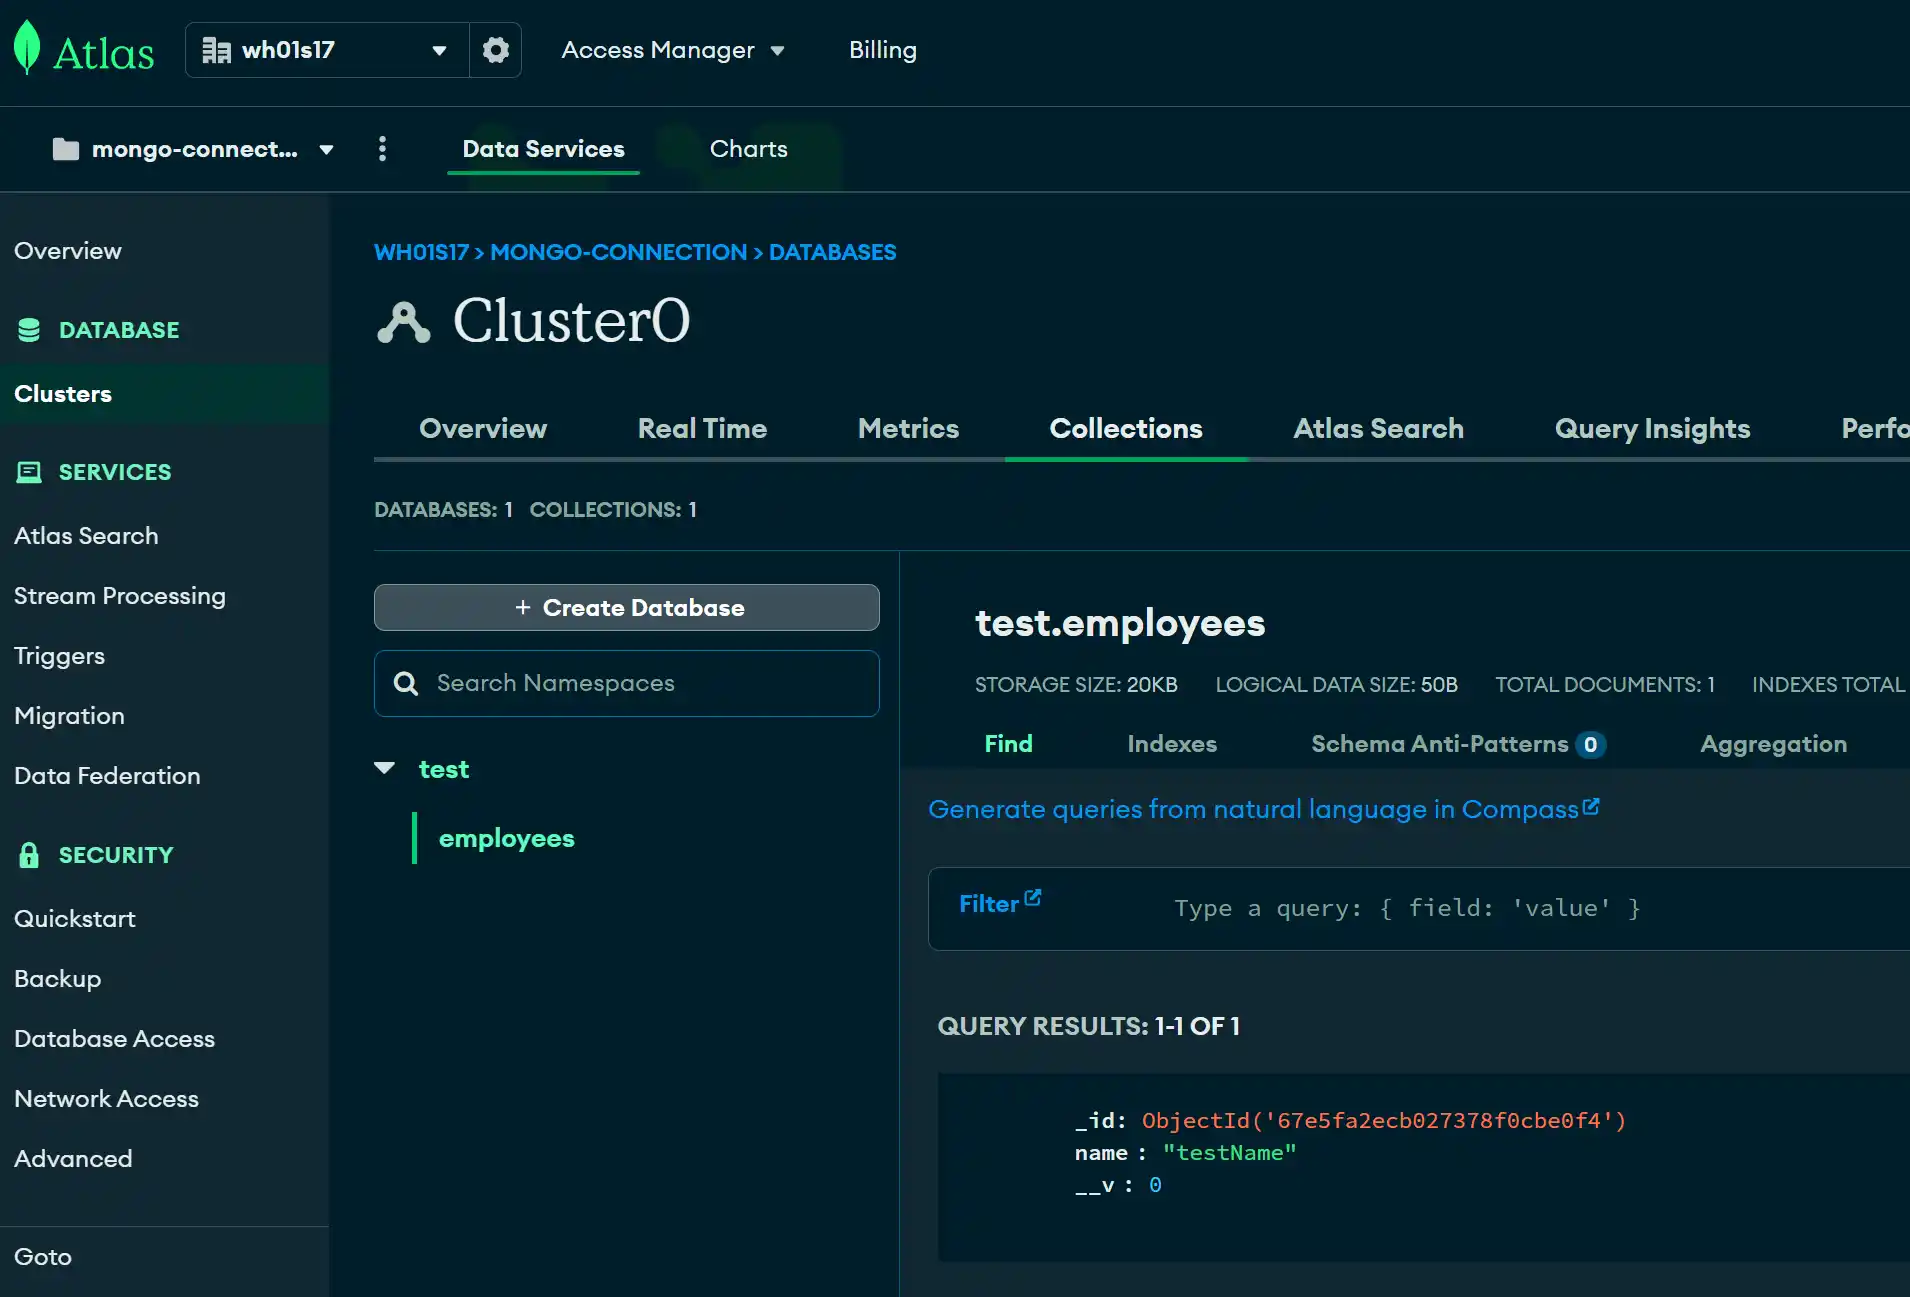The width and height of the screenshot is (1910, 1297).
Task: Click the WH01S17 breadcrumb link
Action: [x=421, y=252]
